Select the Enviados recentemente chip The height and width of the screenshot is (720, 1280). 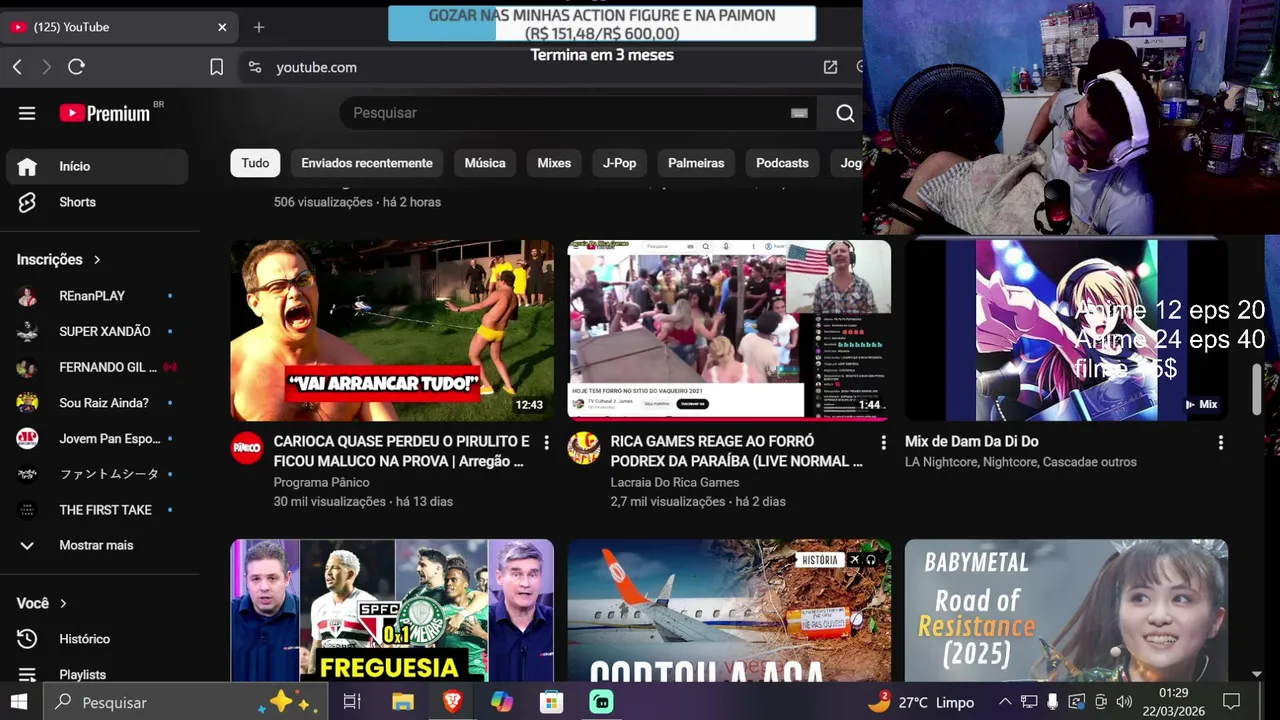[x=367, y=163]
